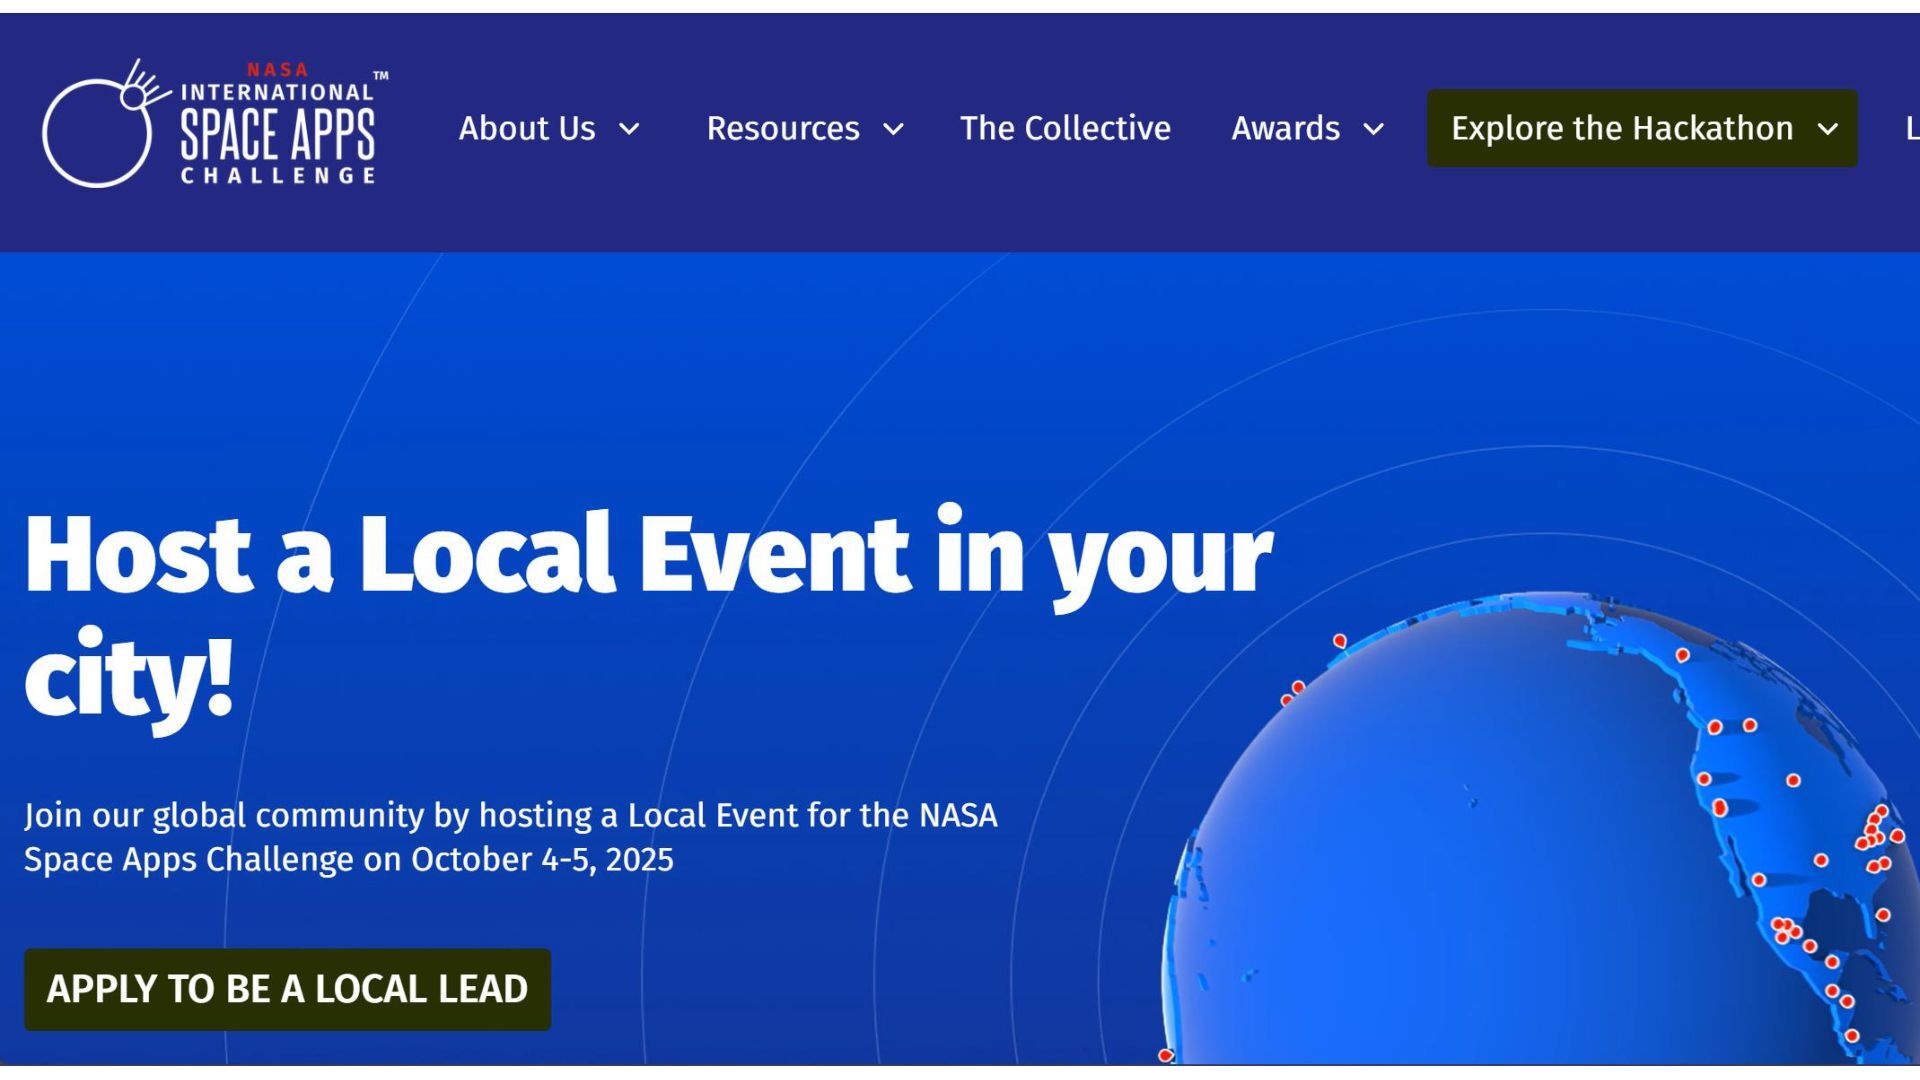Screen dimensions: 1920x1080
Task: Expand the chevron inside Explore the Hackathon
Action: [1827, 130]
